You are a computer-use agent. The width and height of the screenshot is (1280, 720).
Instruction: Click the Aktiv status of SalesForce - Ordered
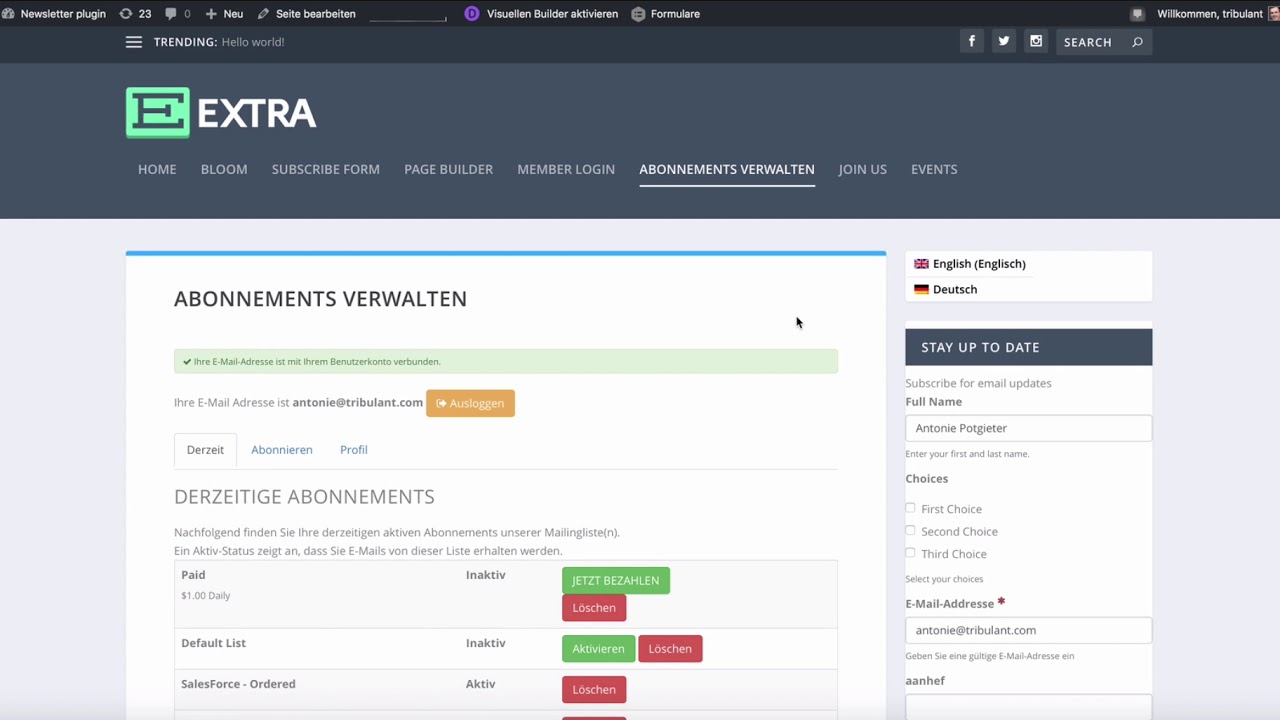(481, 684)
